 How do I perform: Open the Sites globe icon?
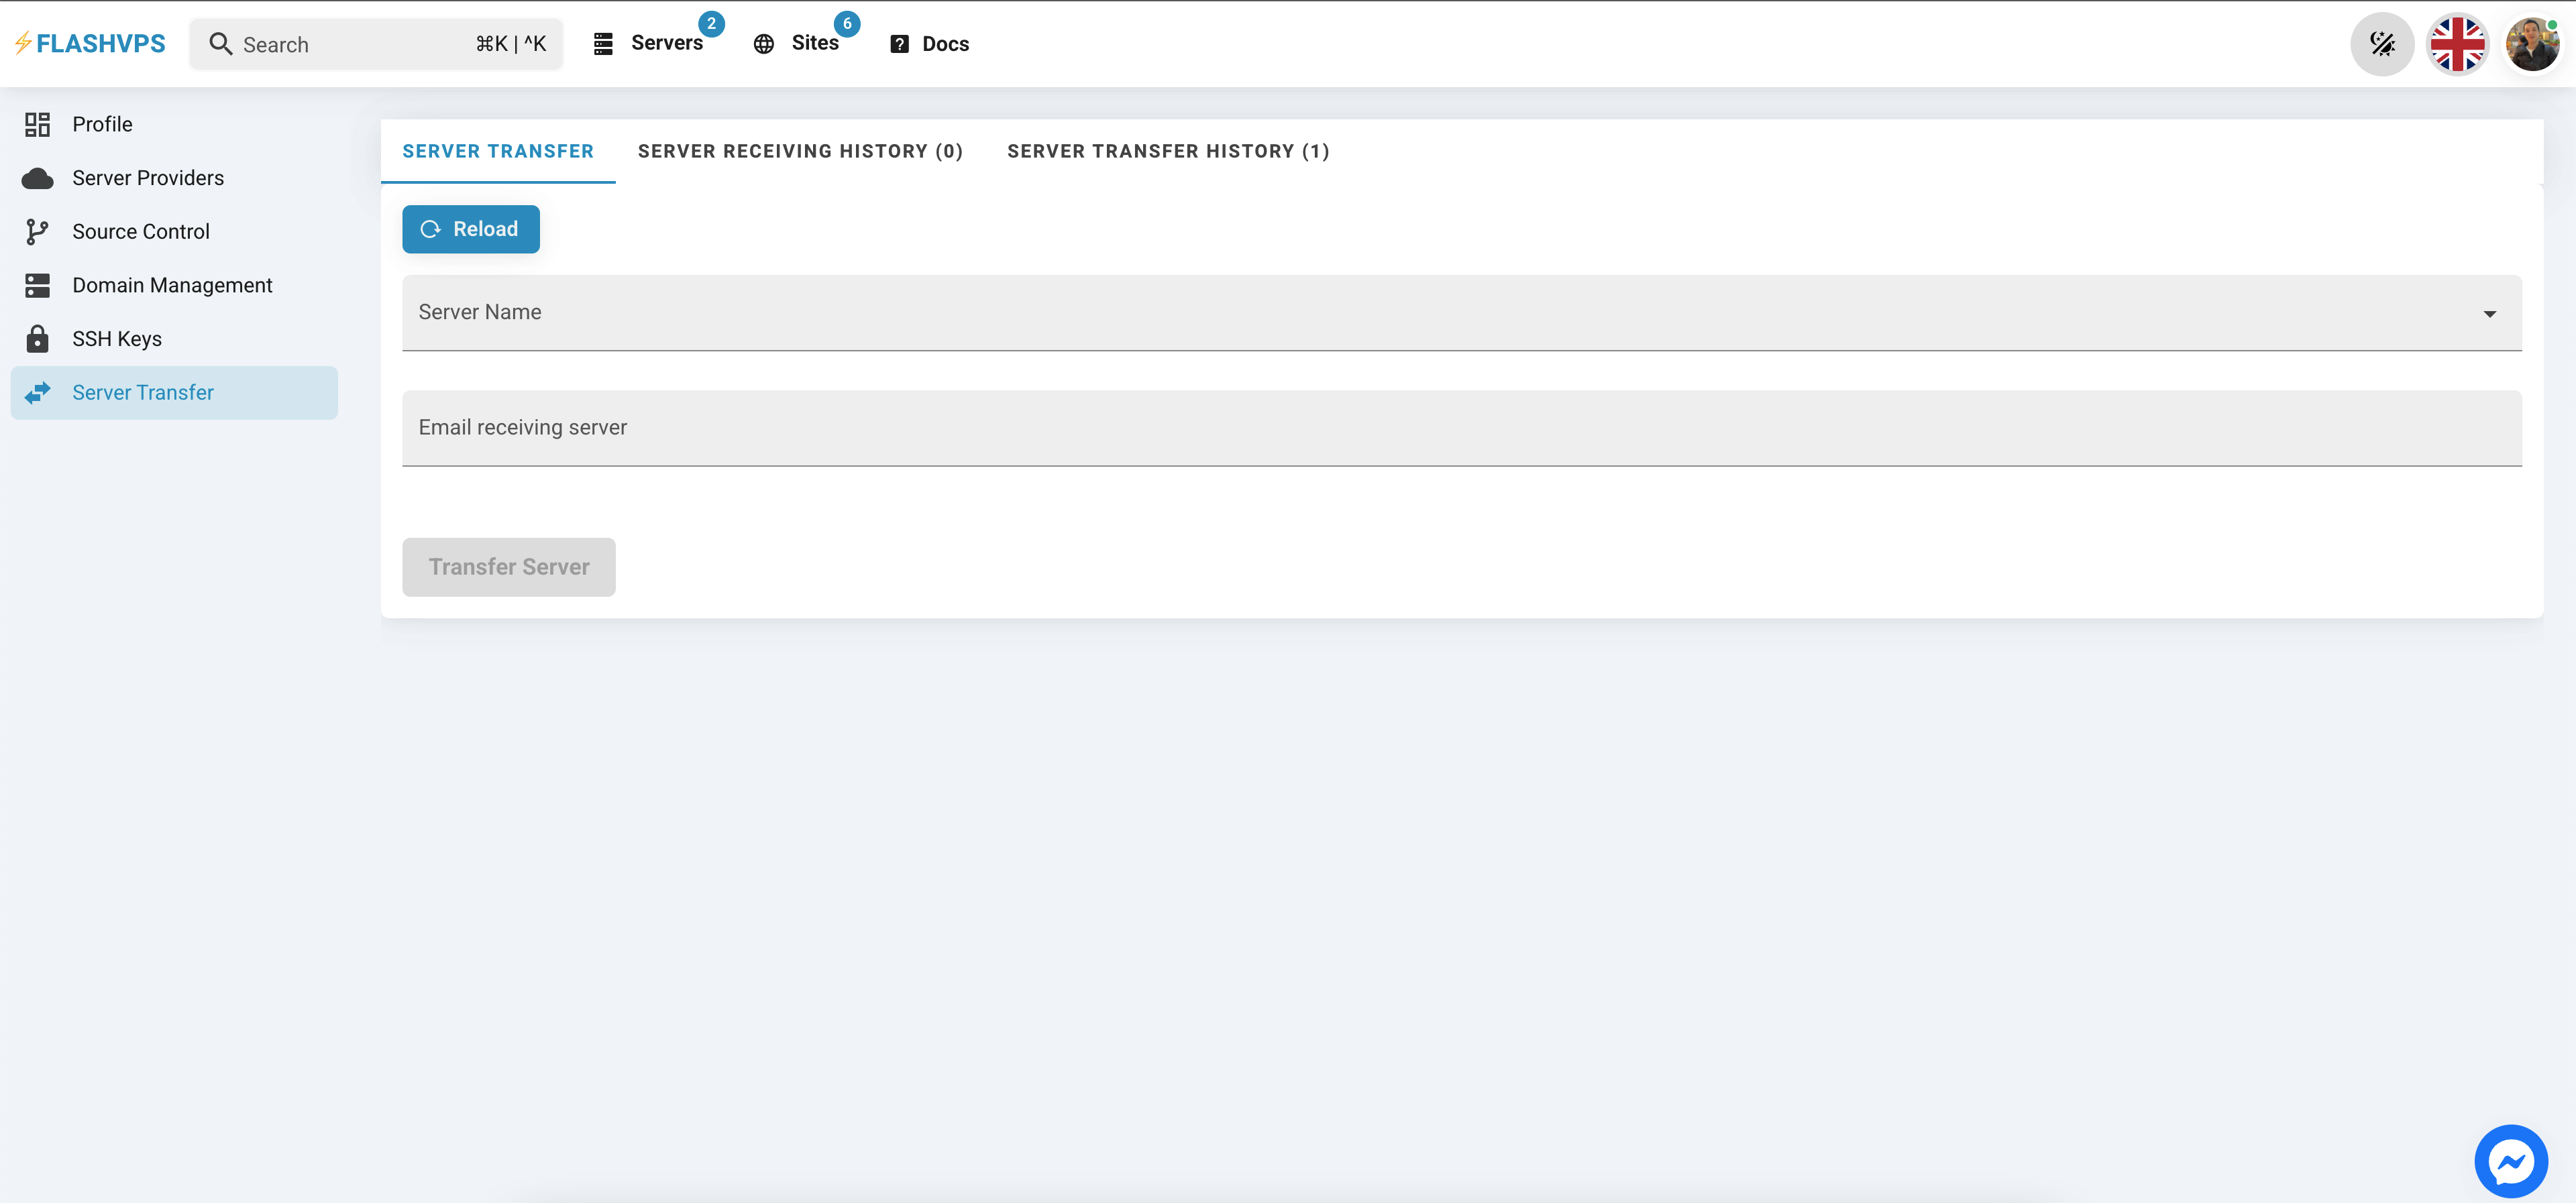click(x=763, y=43)
